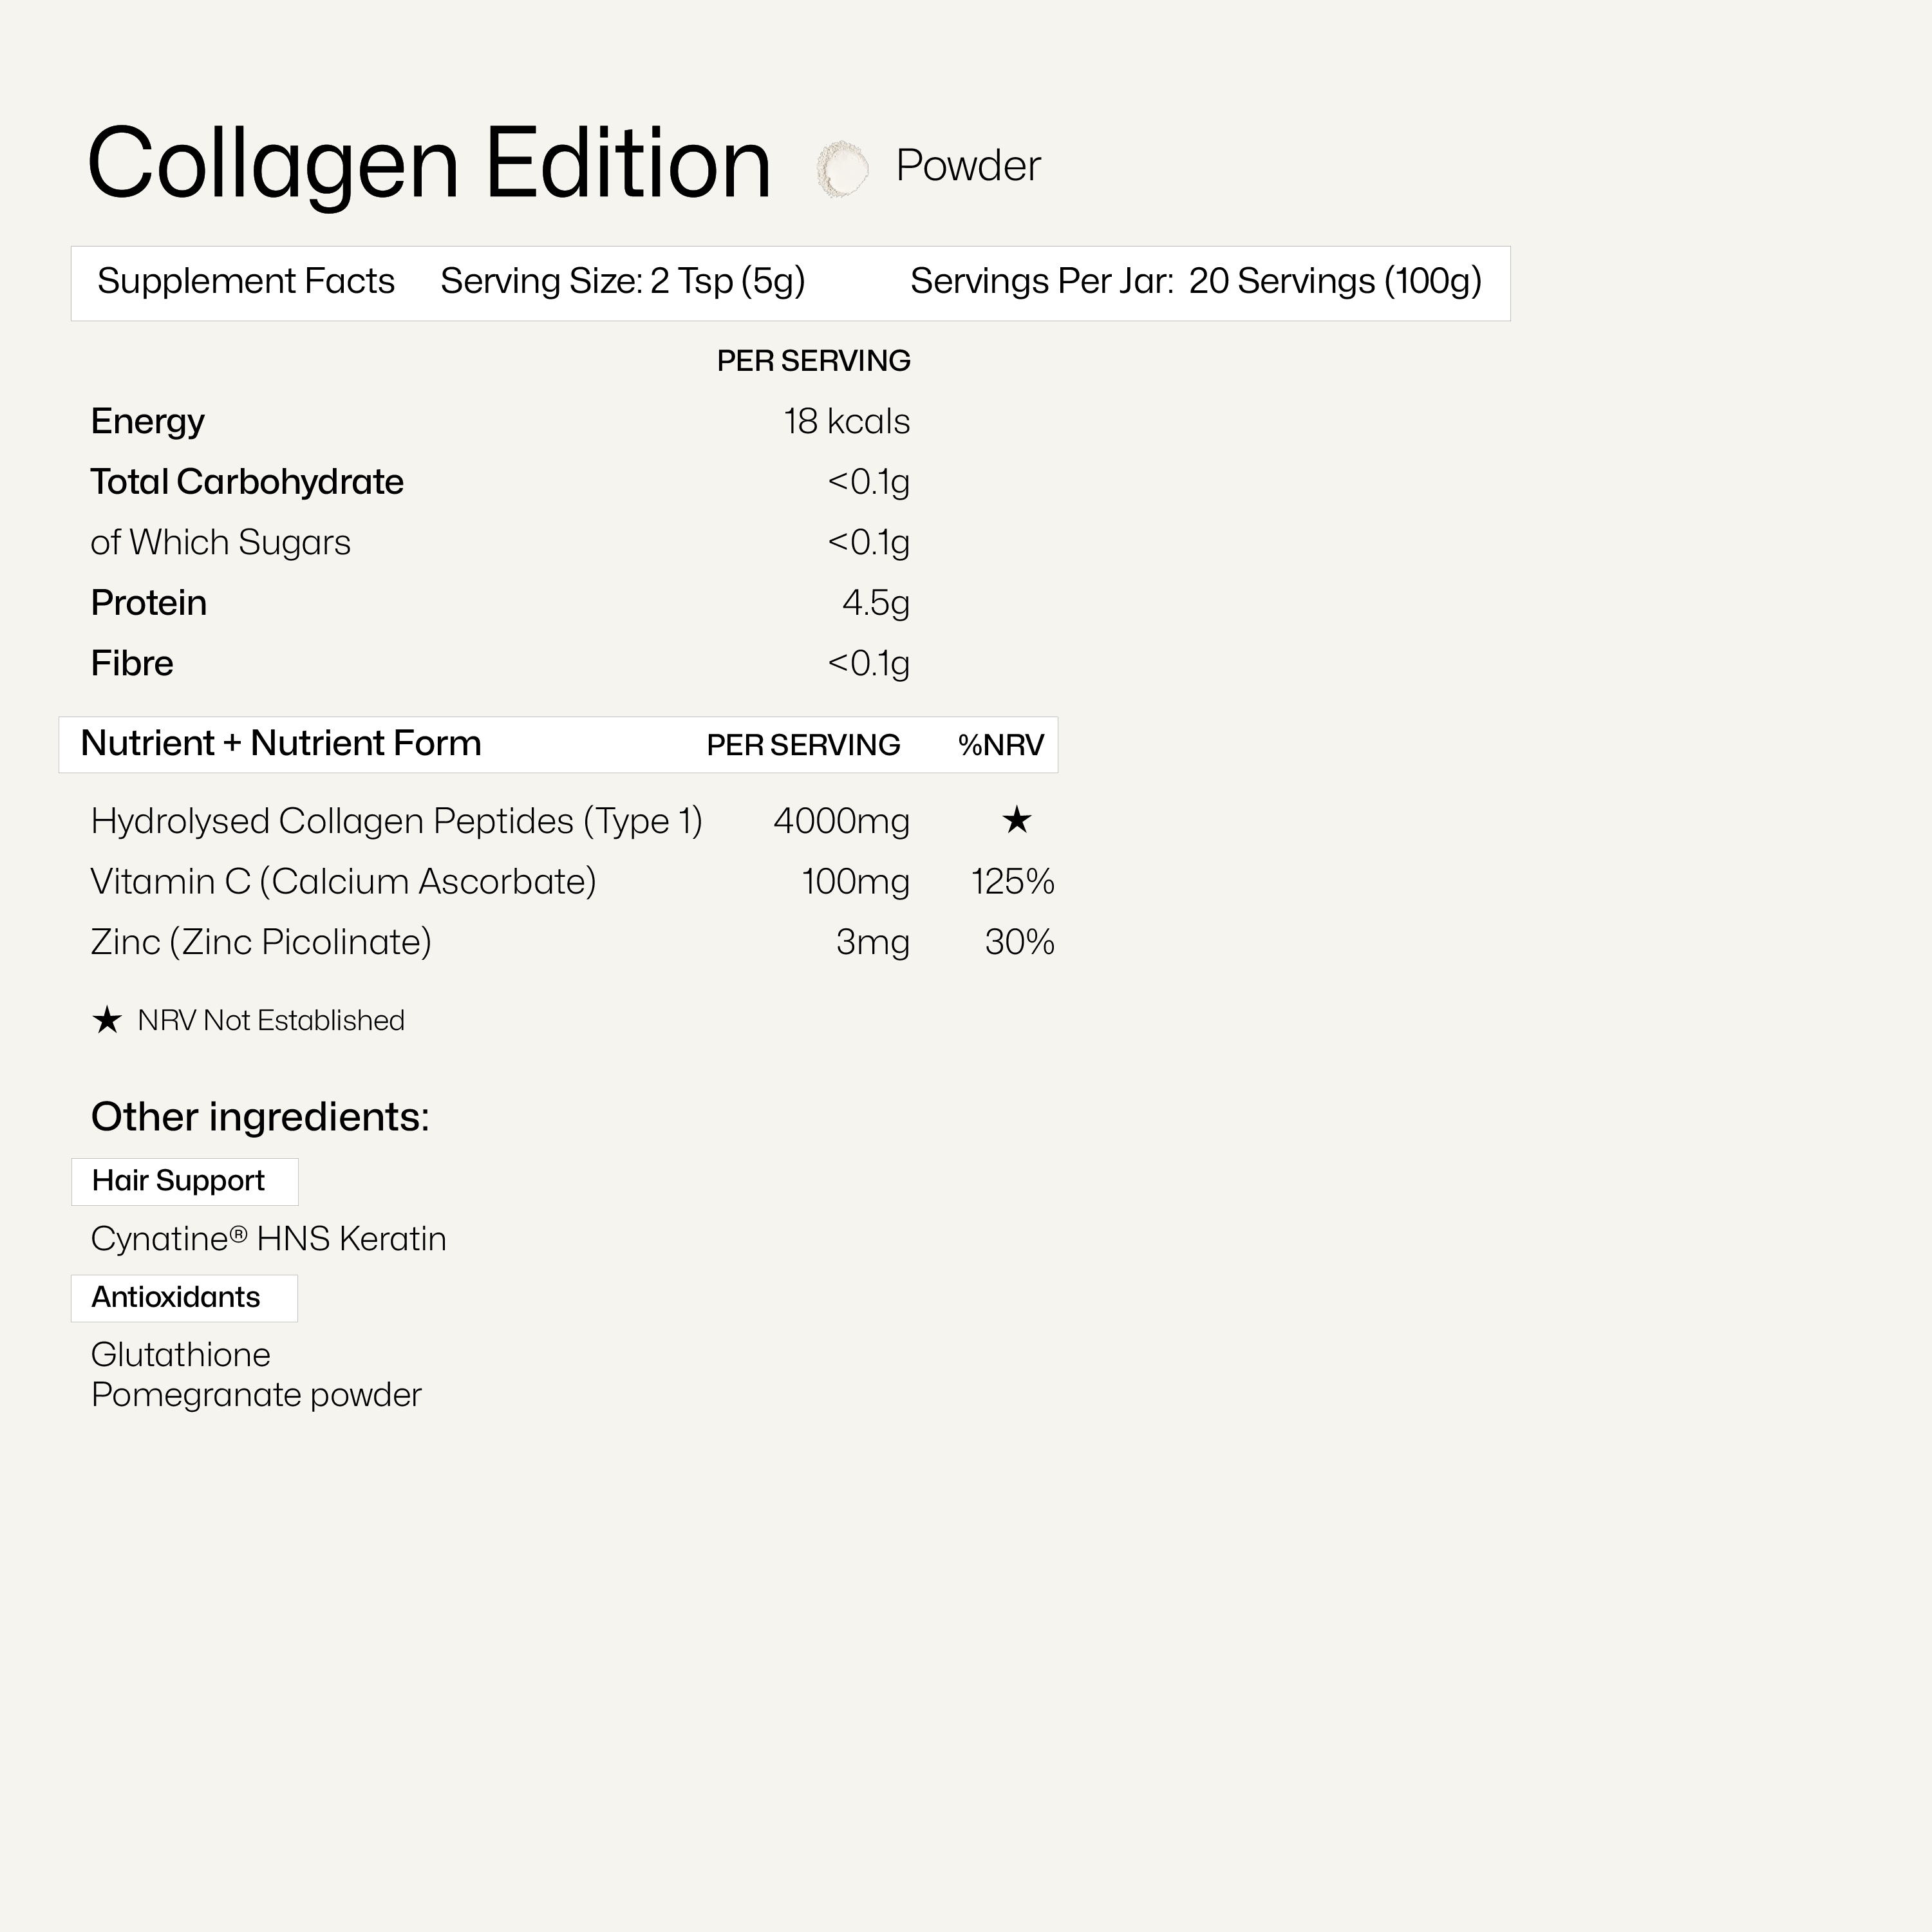Click the Supplement Facts heading
The image size is (1932, 1932).
pyautogui.click(x=246, y=282)
